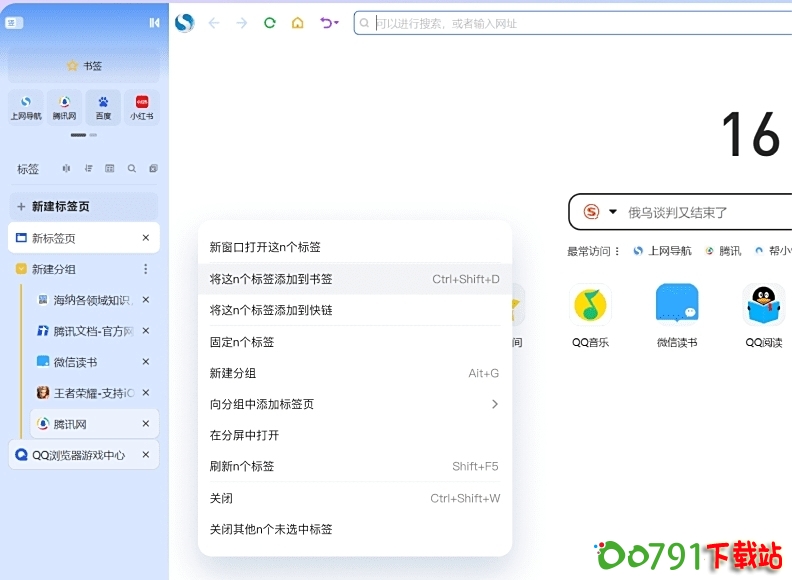Go to the home page icon

click(297, 22)
